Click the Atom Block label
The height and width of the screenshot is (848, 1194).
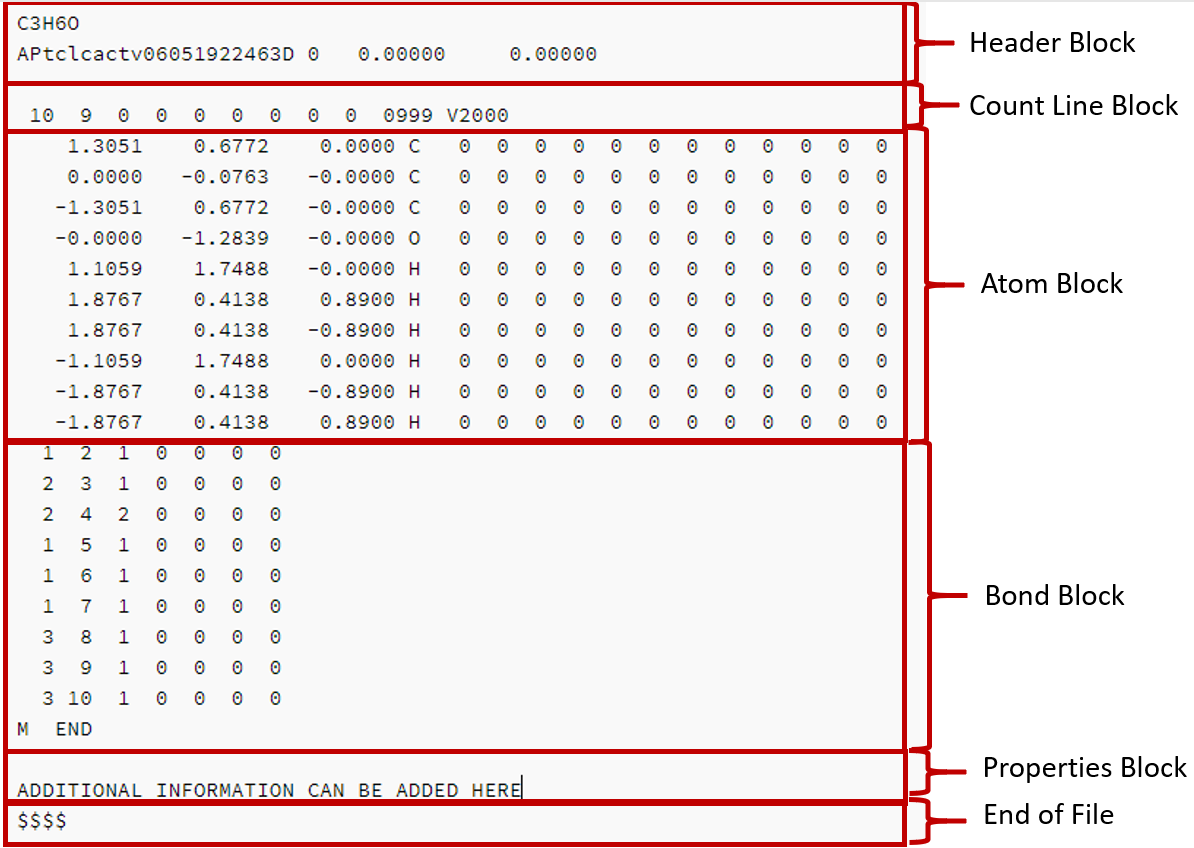click(x=1051, y=284)
